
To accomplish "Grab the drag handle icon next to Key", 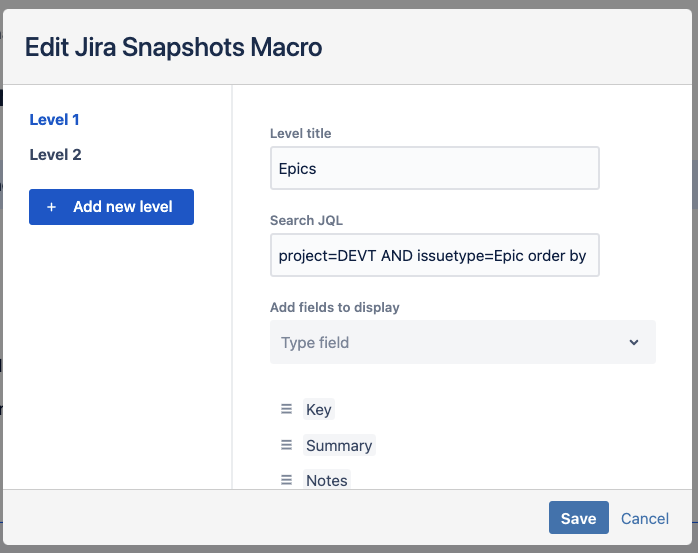I will coord(286,409).
